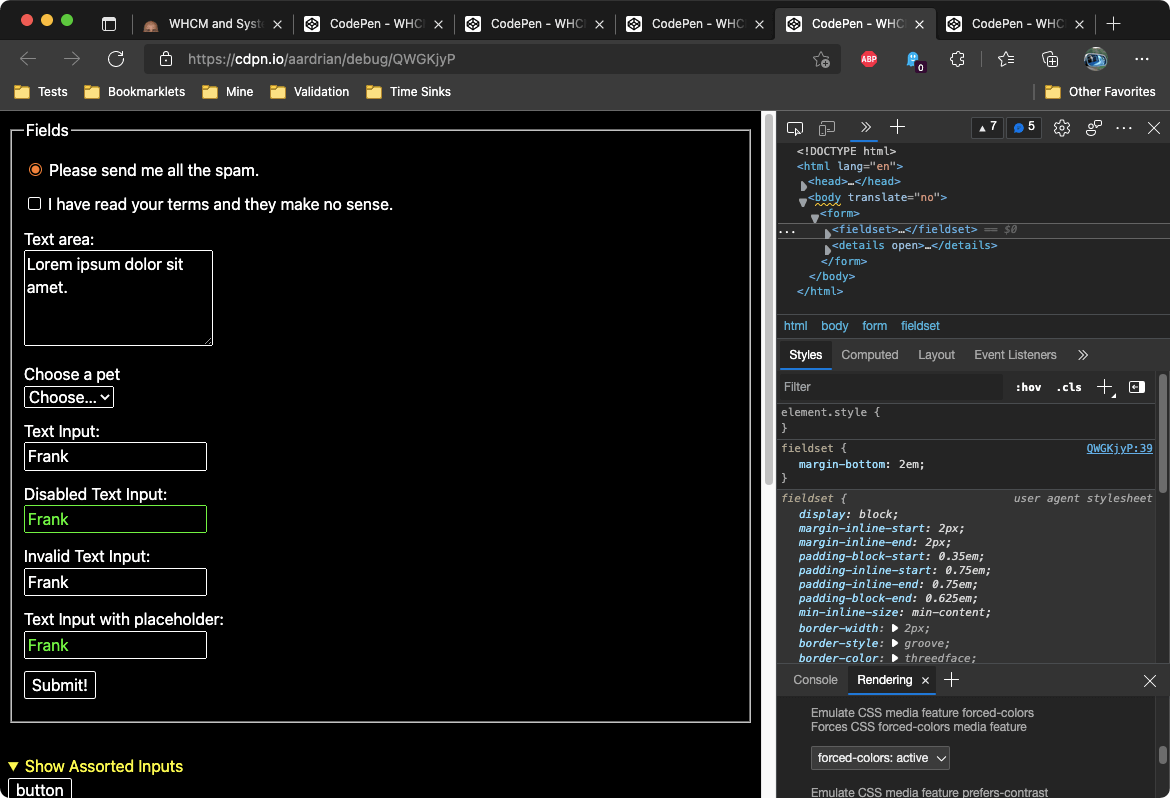Open the Event Listeners tab
Screen dimensions: 1170x798
pos(1016,355)
